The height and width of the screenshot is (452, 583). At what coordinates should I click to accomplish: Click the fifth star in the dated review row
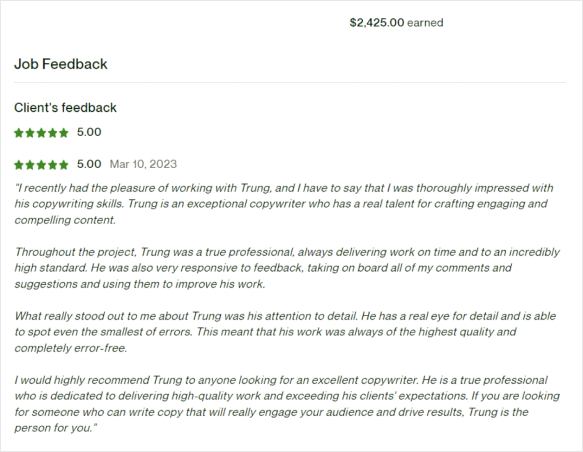[x=64, y=165]
